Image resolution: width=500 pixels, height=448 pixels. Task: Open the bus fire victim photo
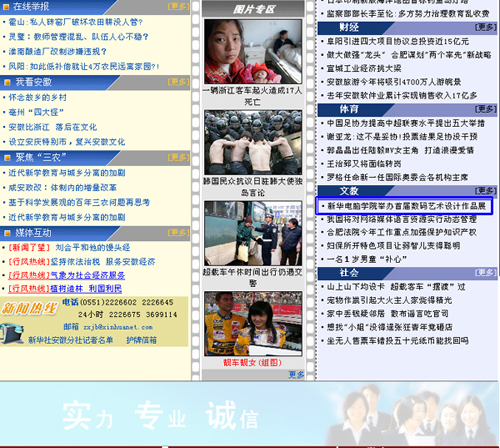click(253, 51)
